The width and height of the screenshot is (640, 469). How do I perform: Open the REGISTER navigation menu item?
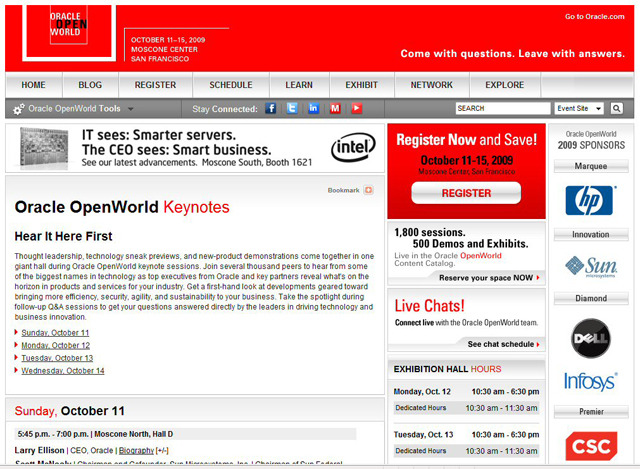point(156,85)
